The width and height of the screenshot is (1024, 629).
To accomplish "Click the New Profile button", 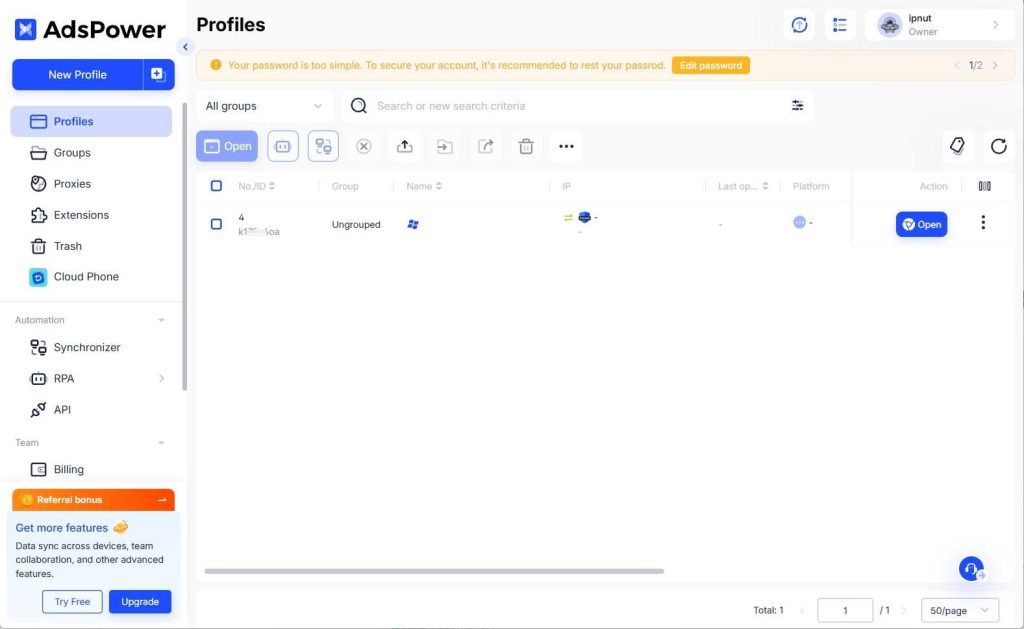I will pyautogui.click(x=78, y=75).
